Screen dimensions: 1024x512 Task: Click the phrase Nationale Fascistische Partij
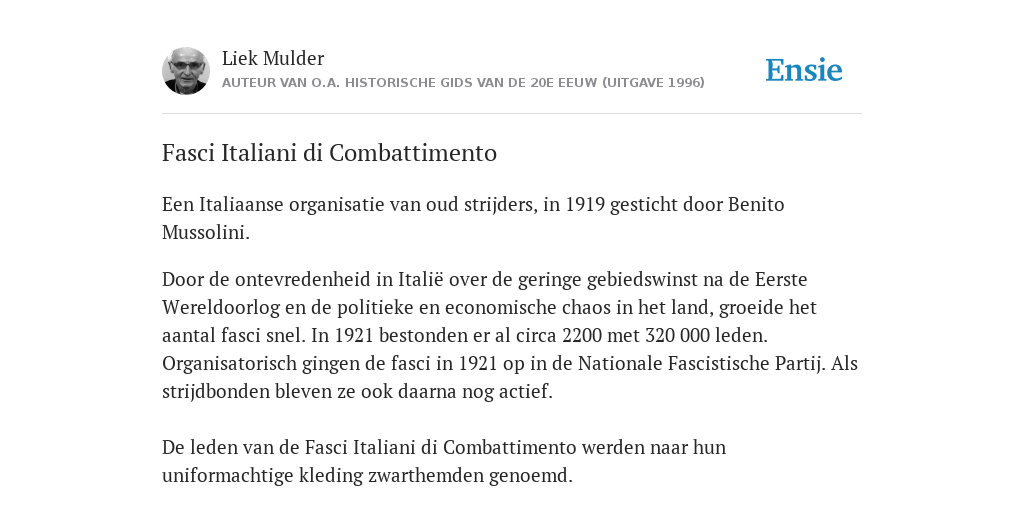click(x=699, y=364)
